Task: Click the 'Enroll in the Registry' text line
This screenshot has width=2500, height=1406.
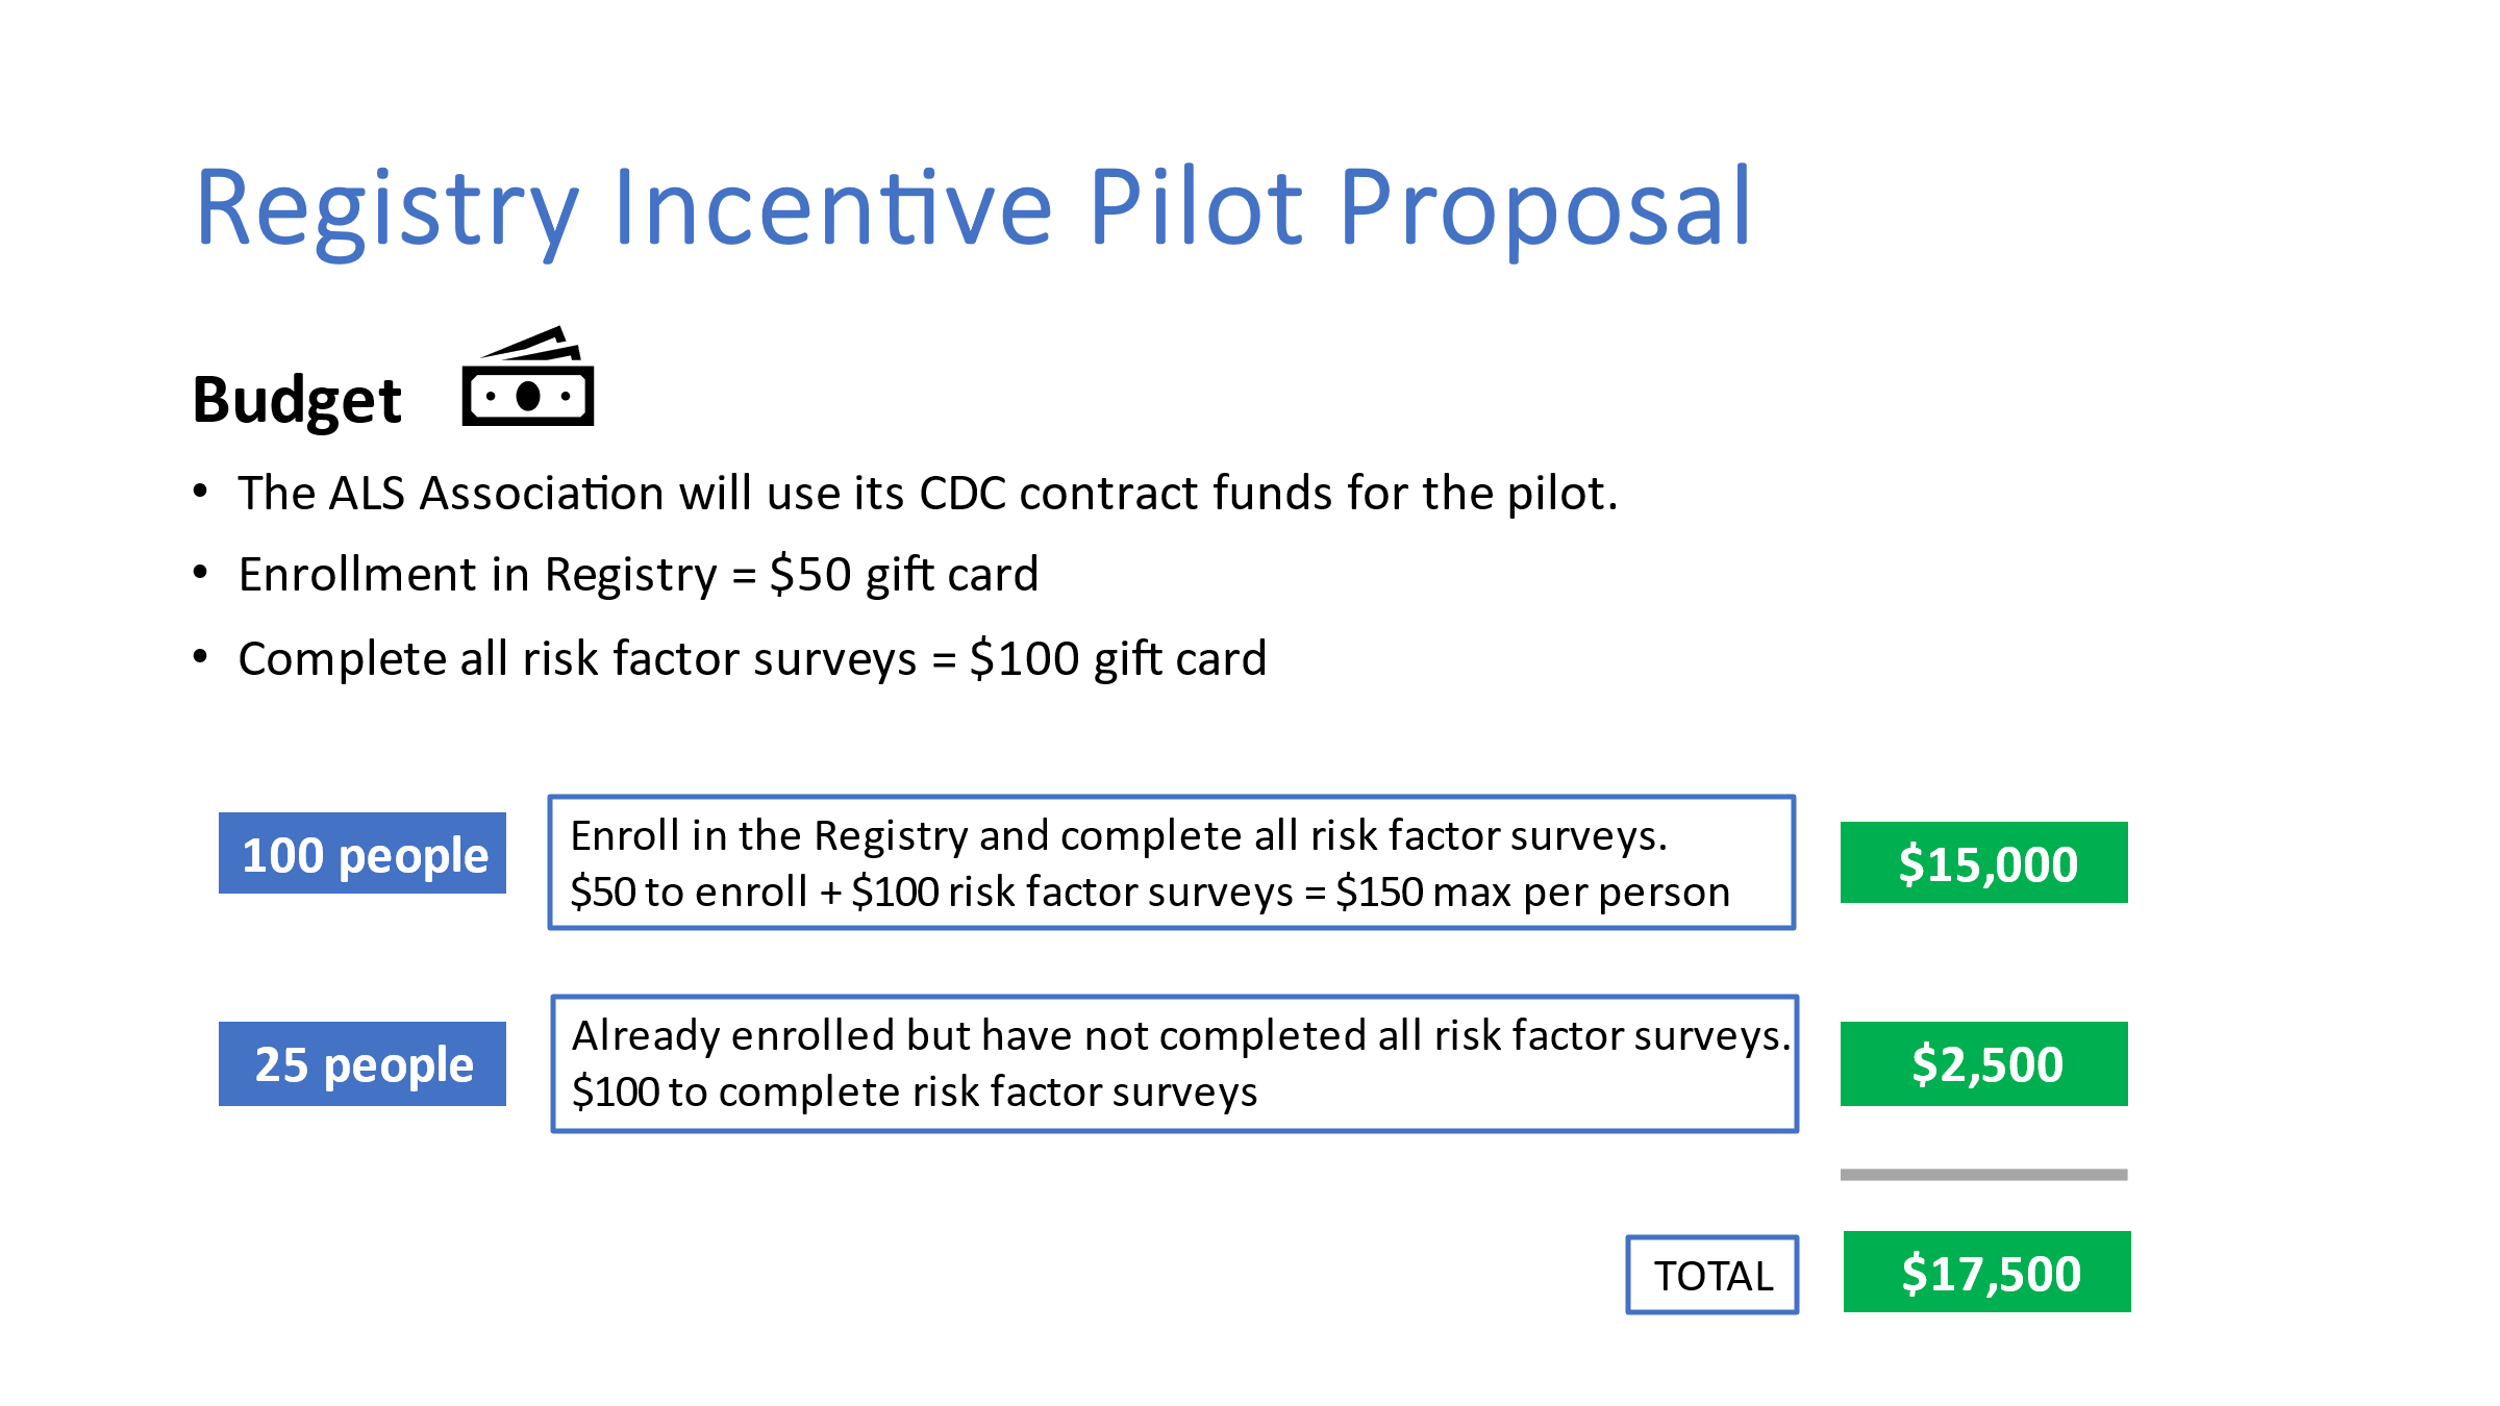Action: tap(1117, 836)
